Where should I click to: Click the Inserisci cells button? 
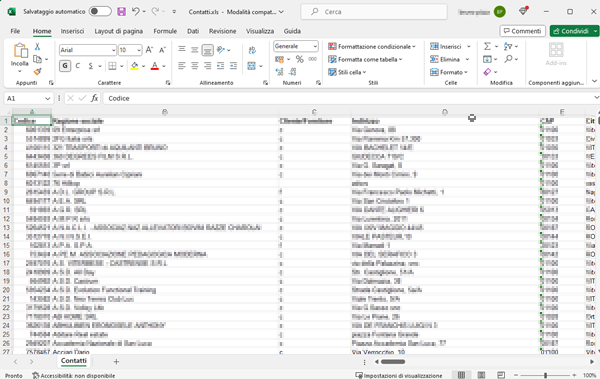pyautogui.click(x=446, y=47)
